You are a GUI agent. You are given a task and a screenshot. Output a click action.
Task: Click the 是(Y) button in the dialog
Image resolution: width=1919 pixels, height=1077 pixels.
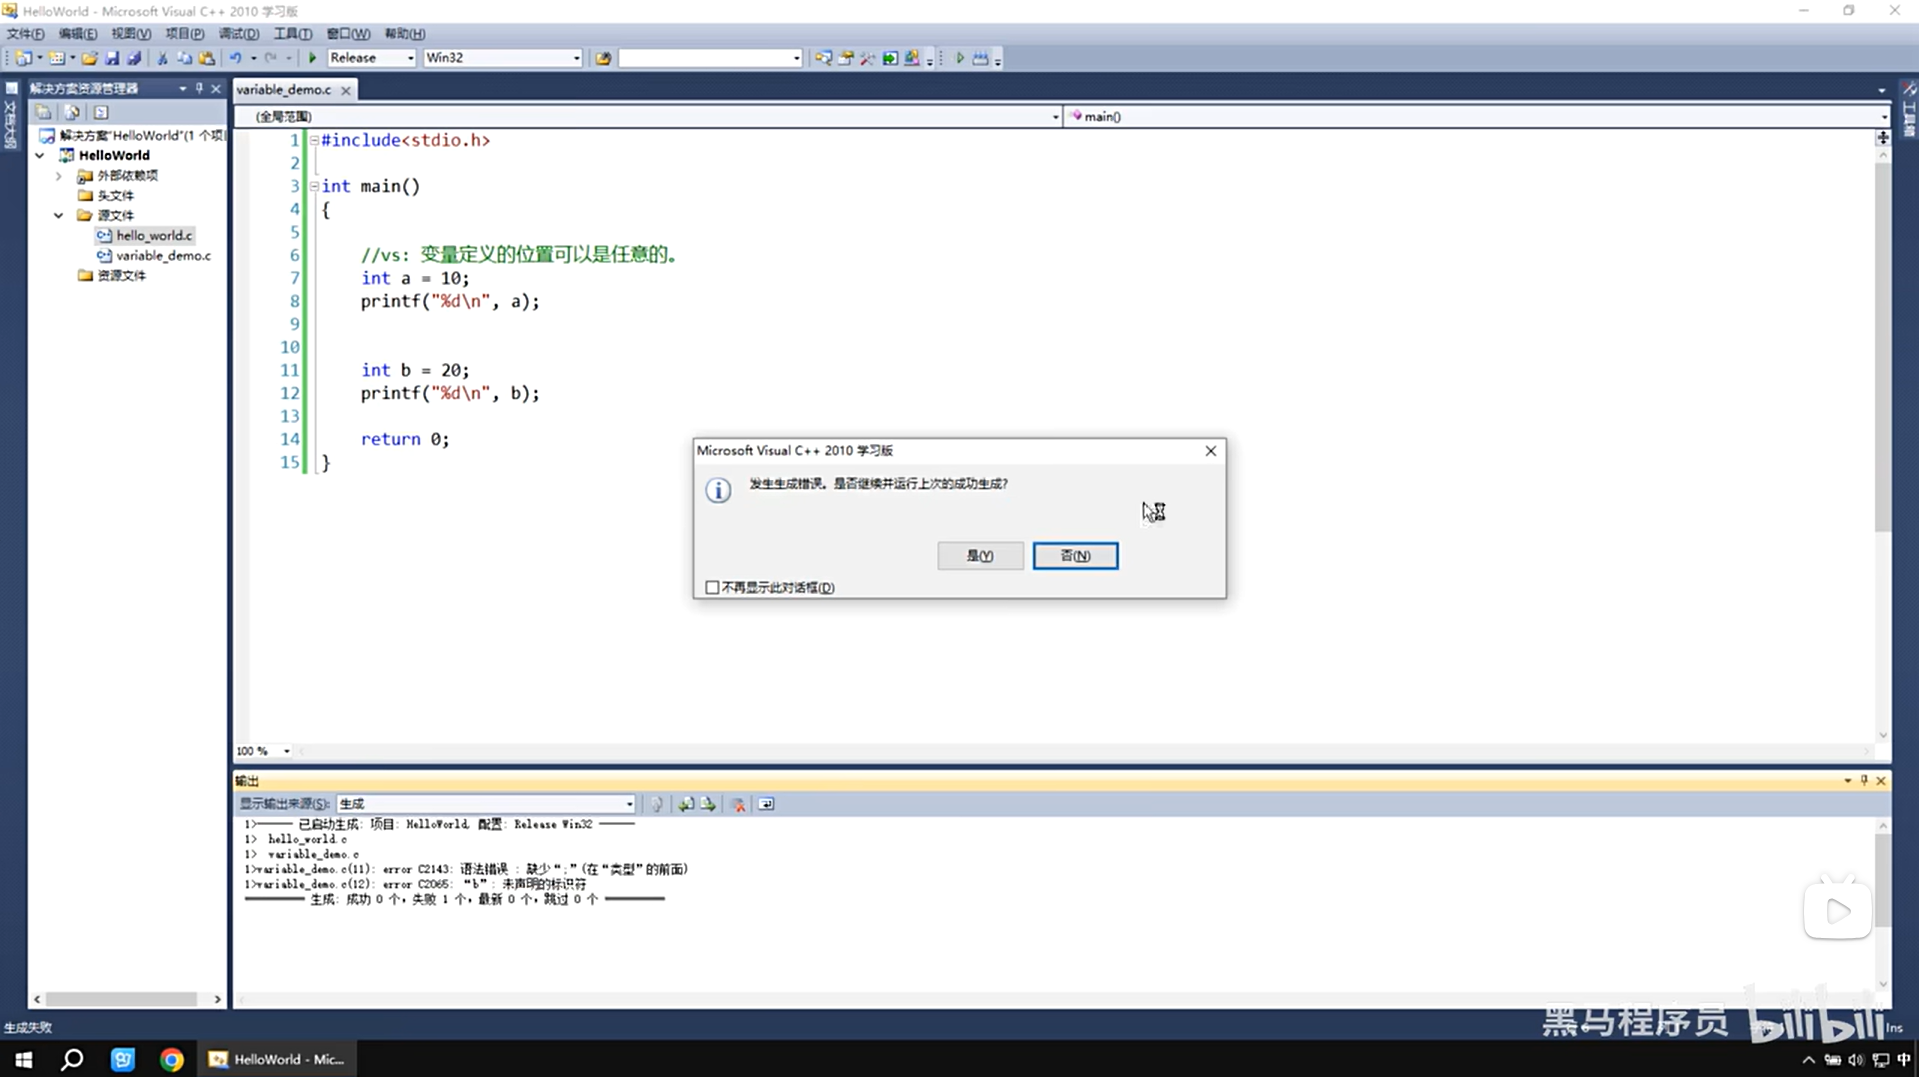coord(980,555)
